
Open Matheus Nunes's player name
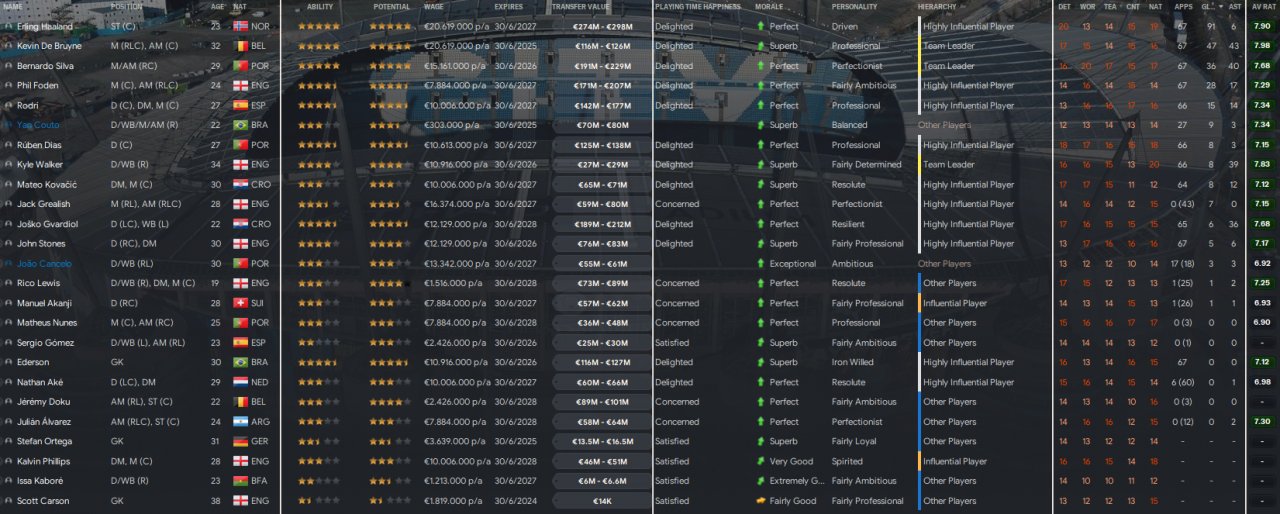tap(47, 323)
